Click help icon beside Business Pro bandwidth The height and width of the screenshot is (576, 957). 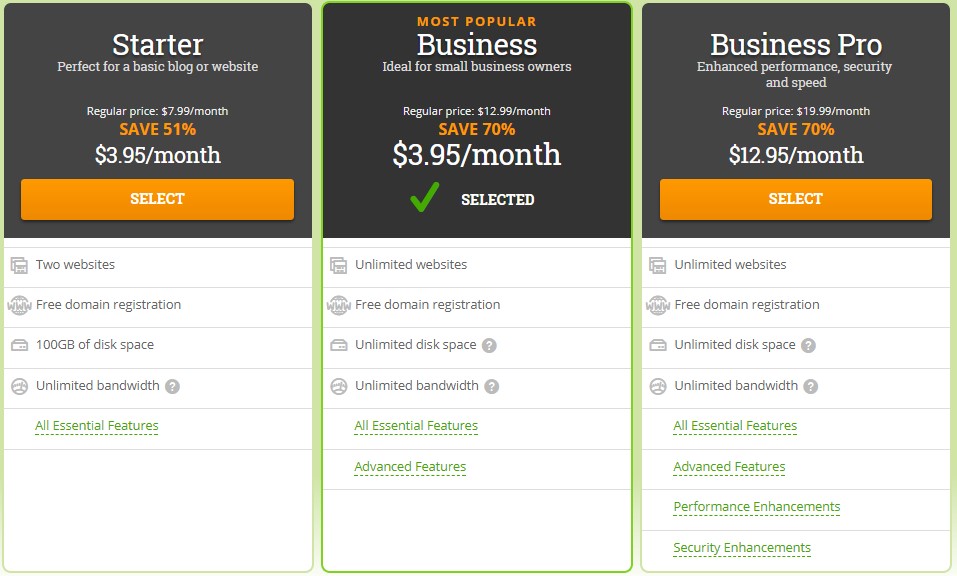[811, 386]
